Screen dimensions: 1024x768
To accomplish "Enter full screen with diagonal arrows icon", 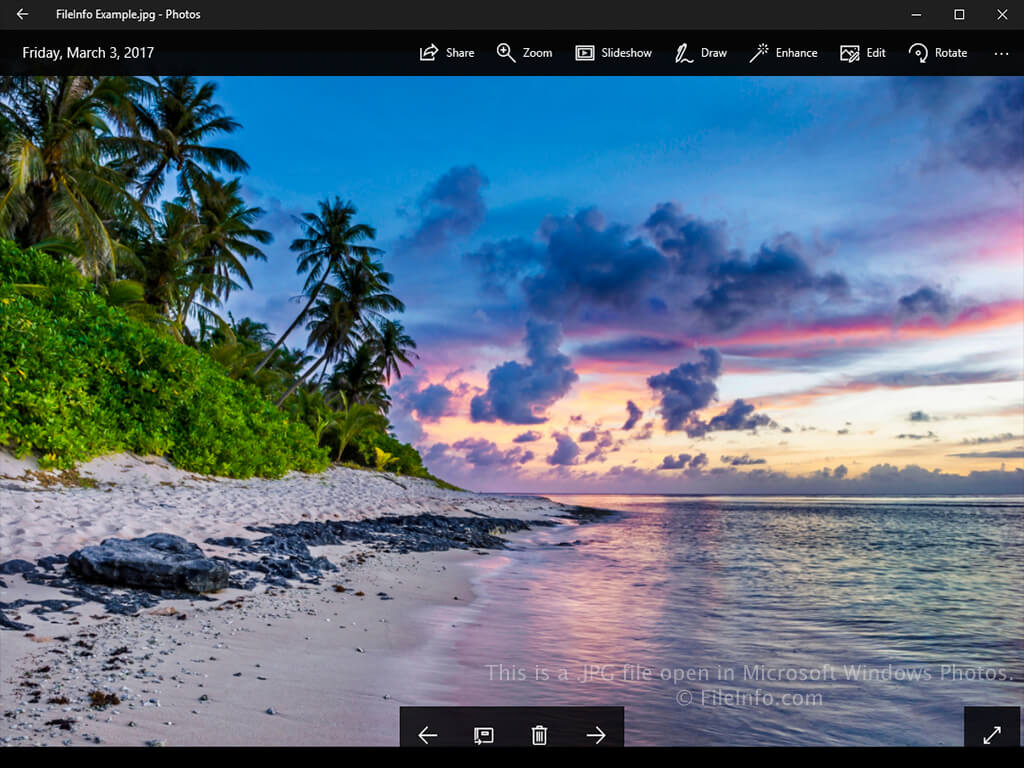I will [x=992, y=735].
